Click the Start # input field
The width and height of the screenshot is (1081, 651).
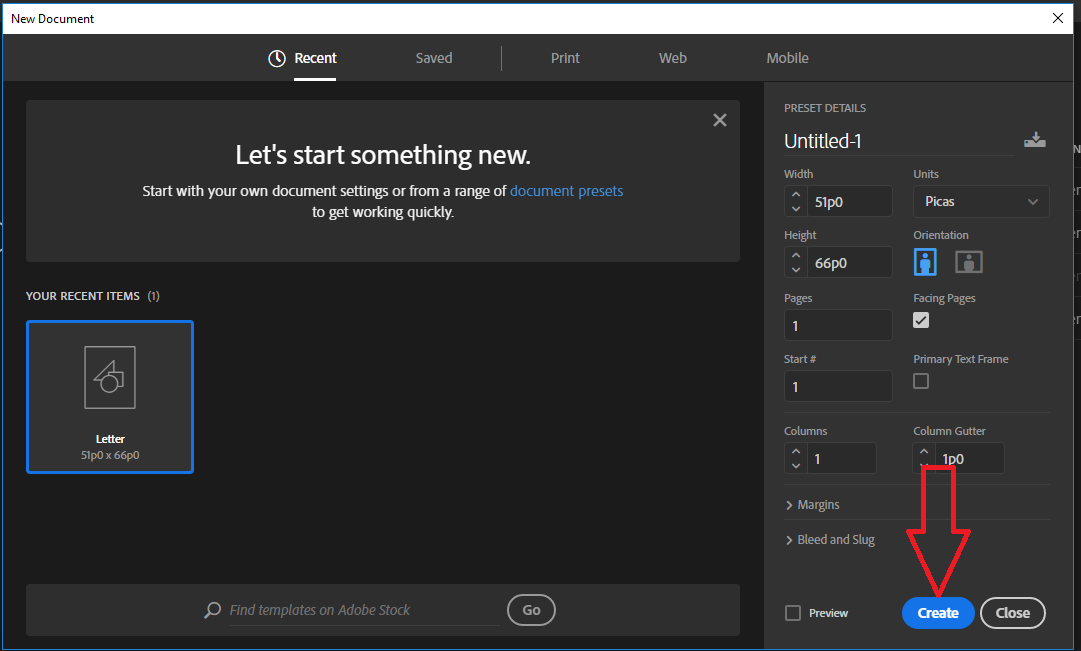pos(838,386)
